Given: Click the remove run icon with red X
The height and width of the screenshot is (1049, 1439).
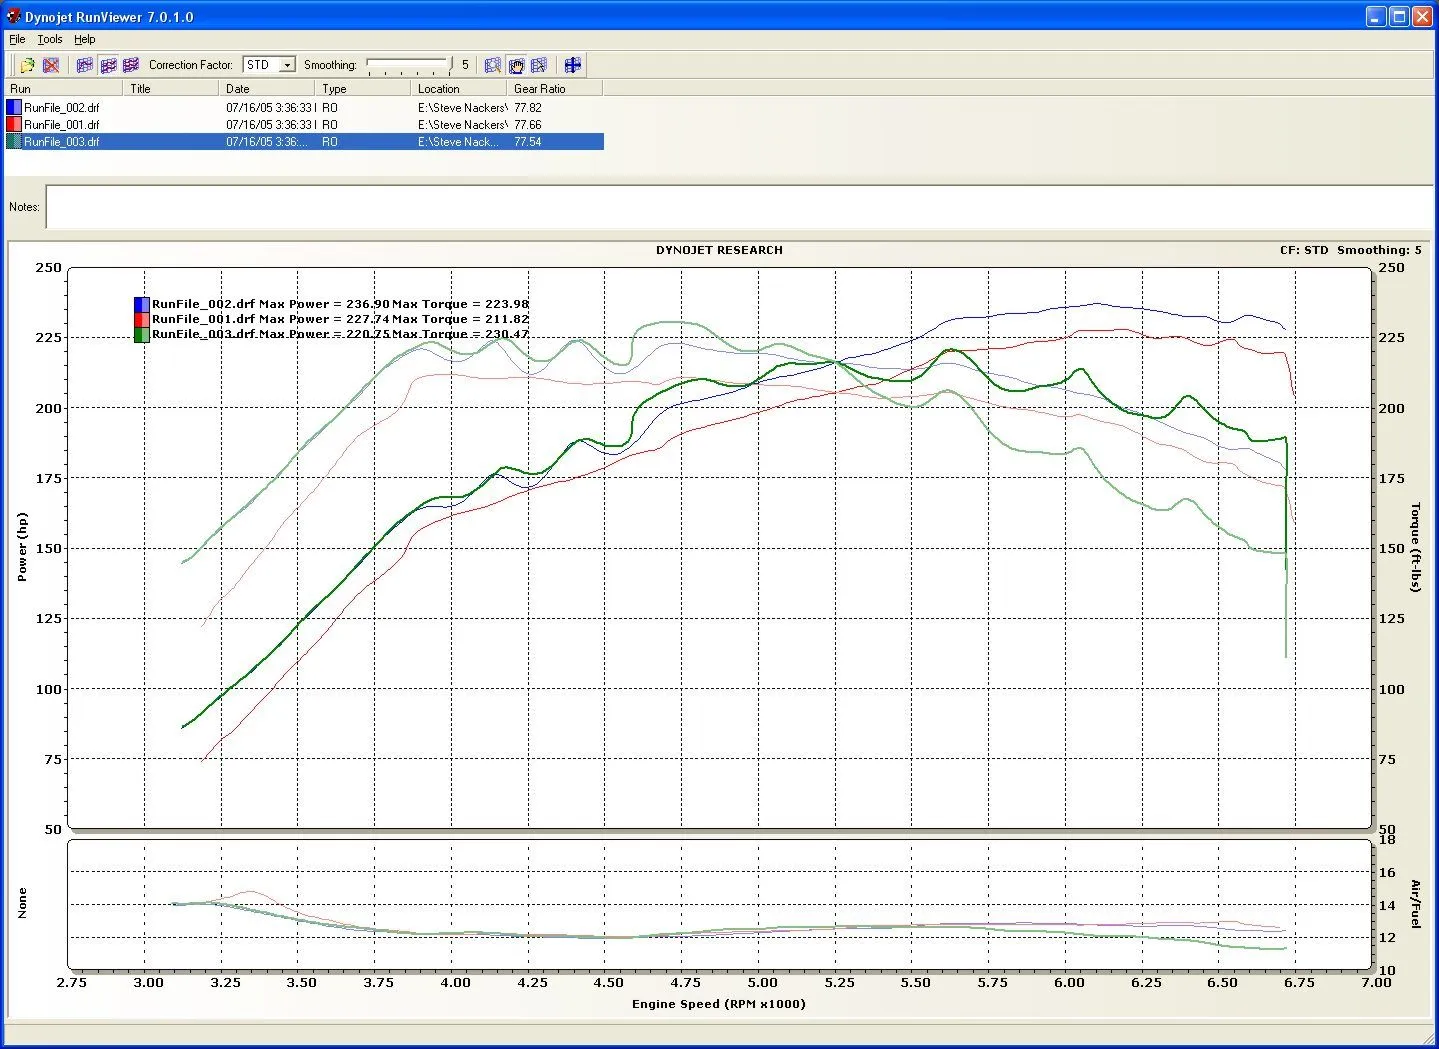Looking at the screenshot, I should click(x=51, y=65).
